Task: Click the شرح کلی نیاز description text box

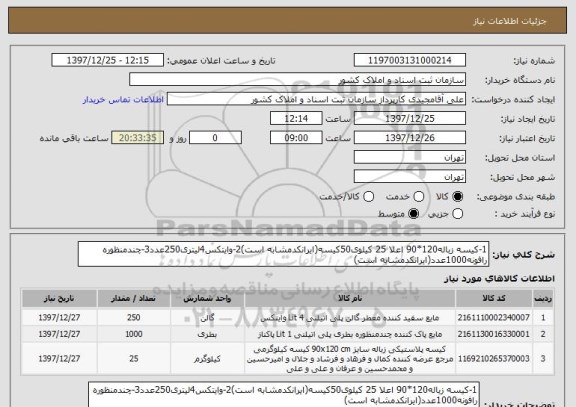Action: (x=283, y=254)
